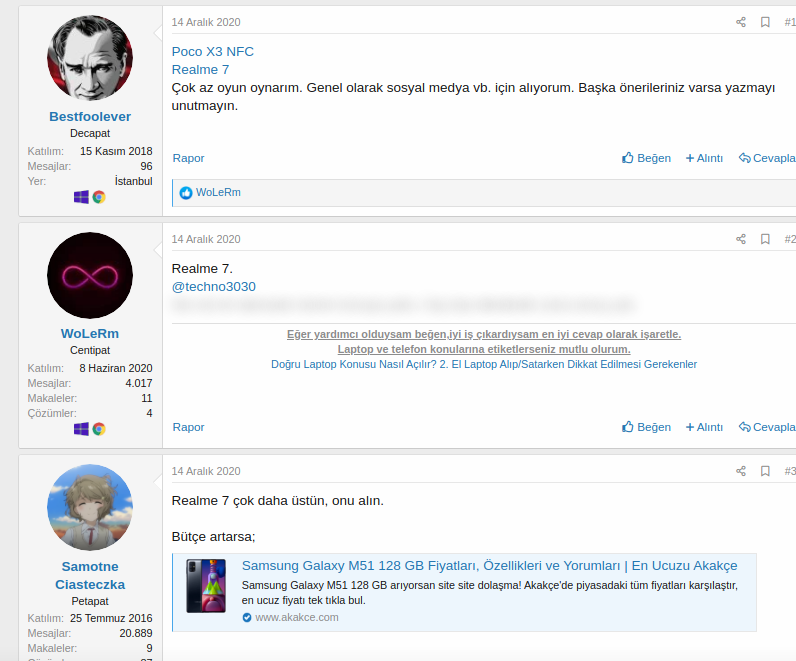The width and height of the screenshot is (796, 661).
Task: Open the Samsung Galaxy M51 thumbnail image
Action: point(206,586)
